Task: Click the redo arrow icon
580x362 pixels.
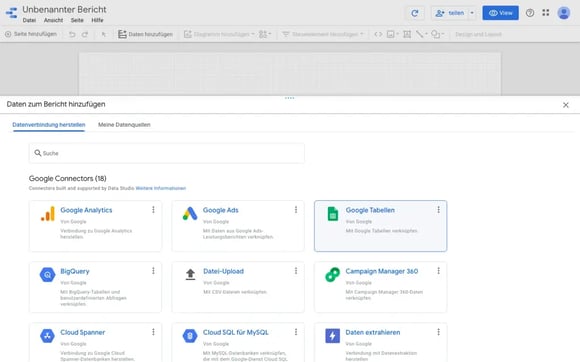Action: pos(85,34)
